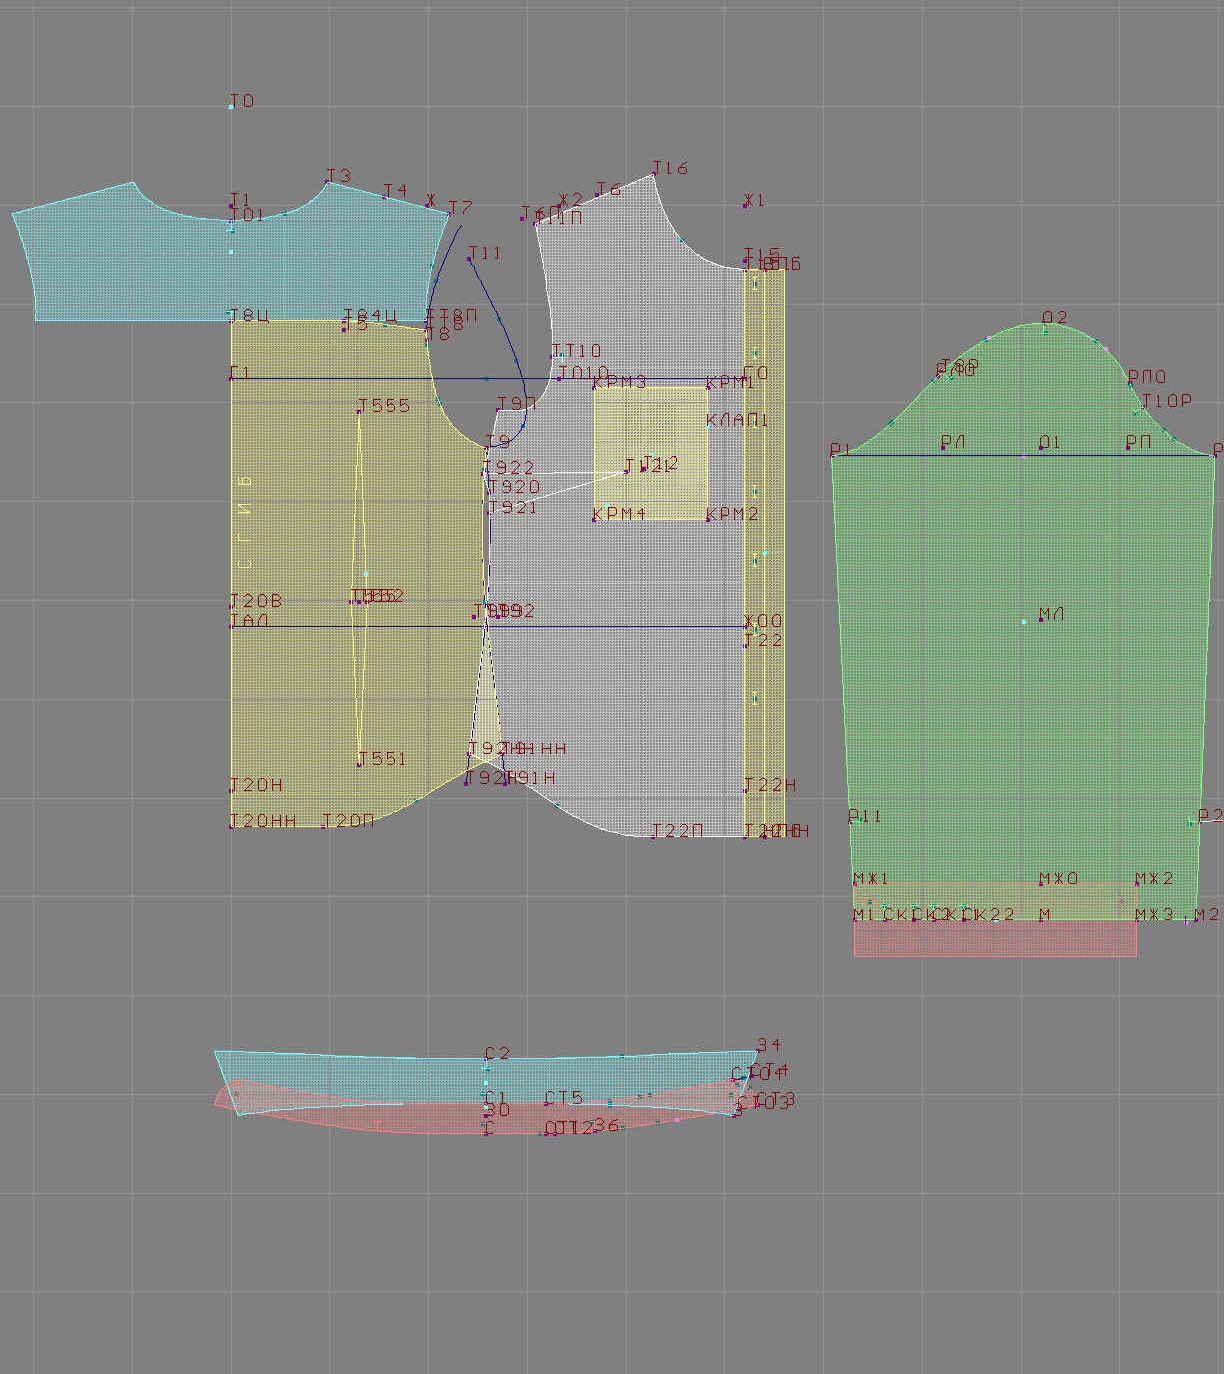Screen dimensions: 1224x1374
Task: Select point КРМ4 at pocket corner
Action: click(x=594, y=519)
